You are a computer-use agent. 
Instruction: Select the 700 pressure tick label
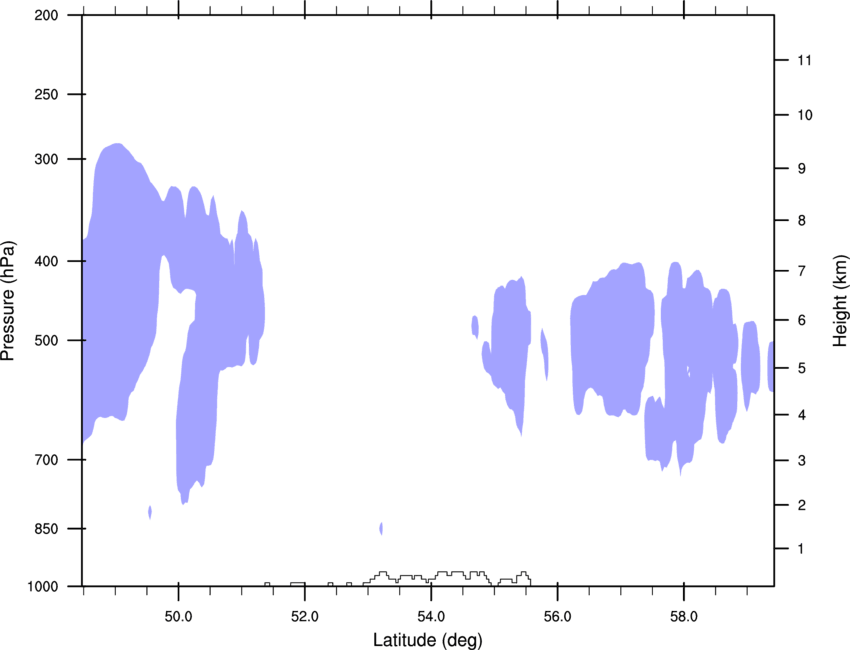pos(46,460)
